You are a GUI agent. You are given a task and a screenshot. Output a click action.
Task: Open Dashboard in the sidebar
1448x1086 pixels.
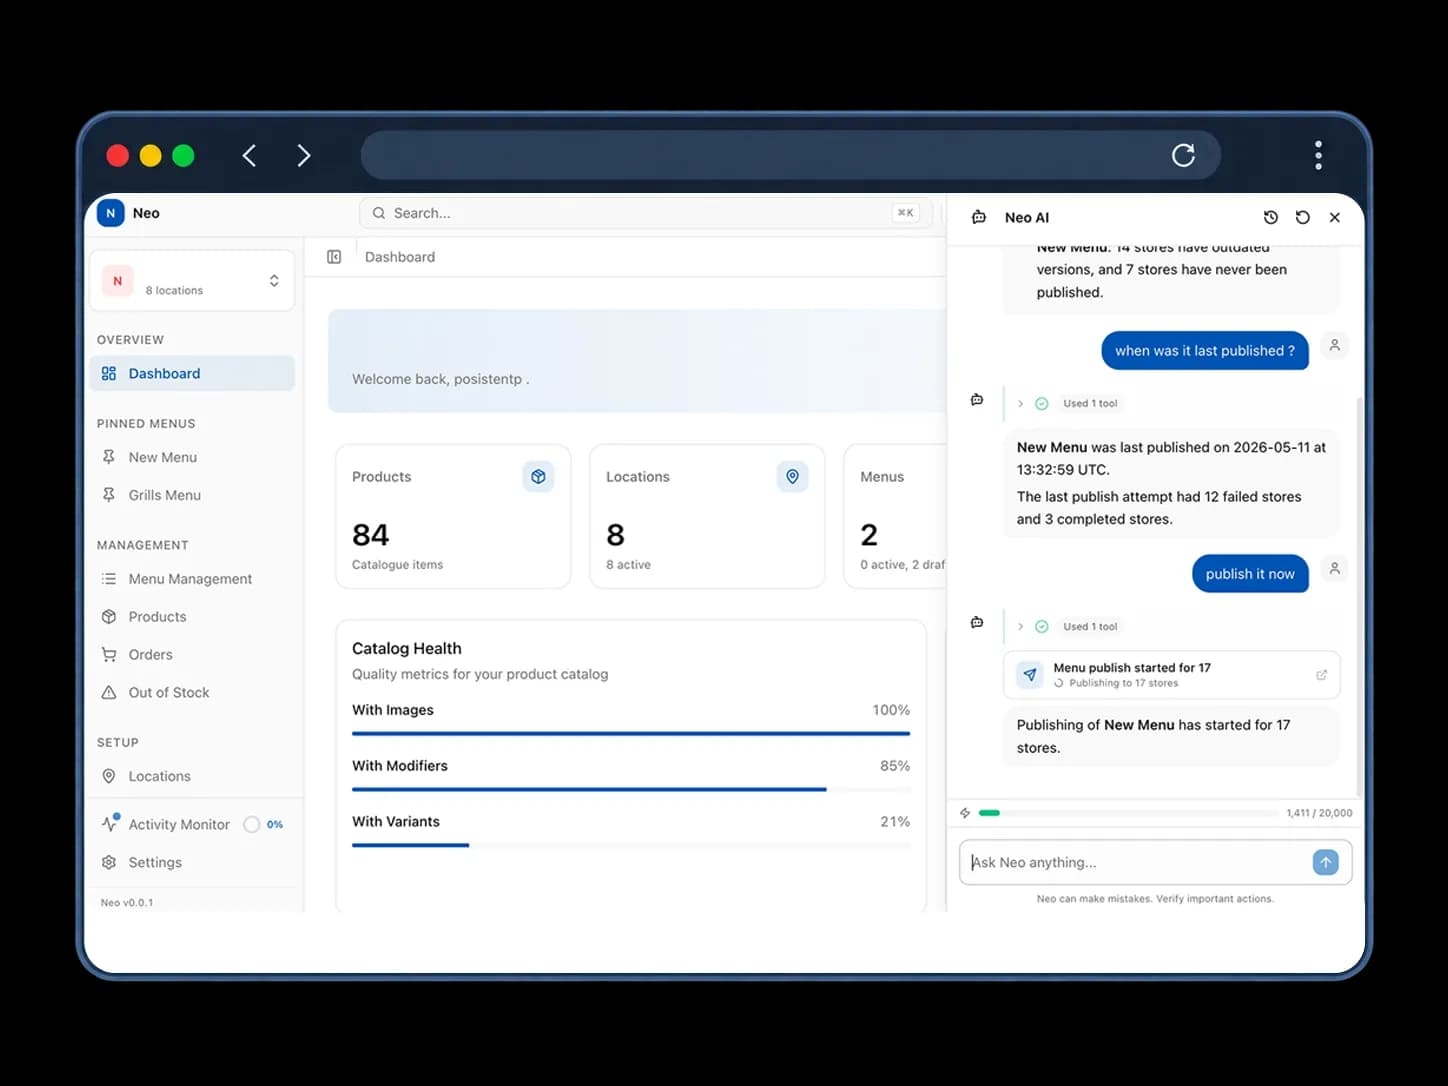(193, 373)
